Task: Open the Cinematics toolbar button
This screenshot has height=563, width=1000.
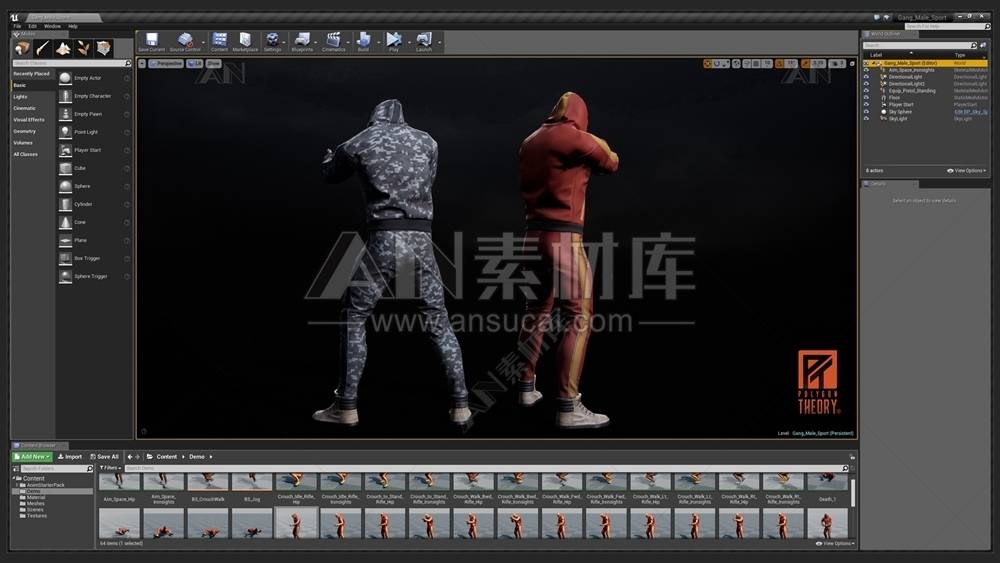Action: 334,42
